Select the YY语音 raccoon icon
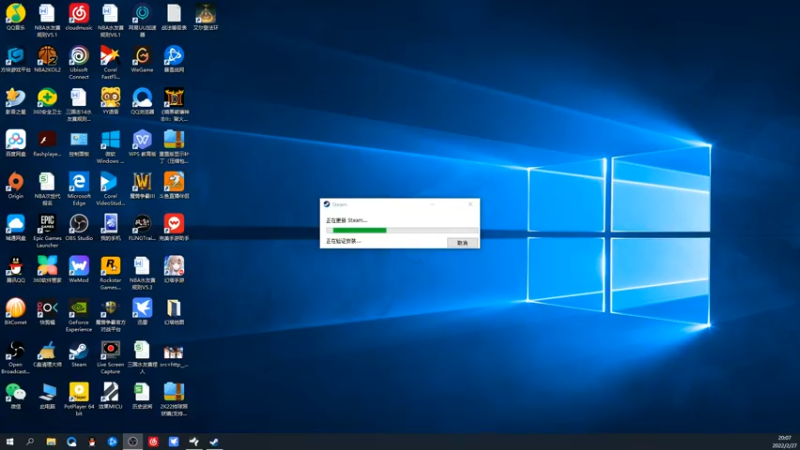Screen dimensions: 800x450 [x=110, y=101]
